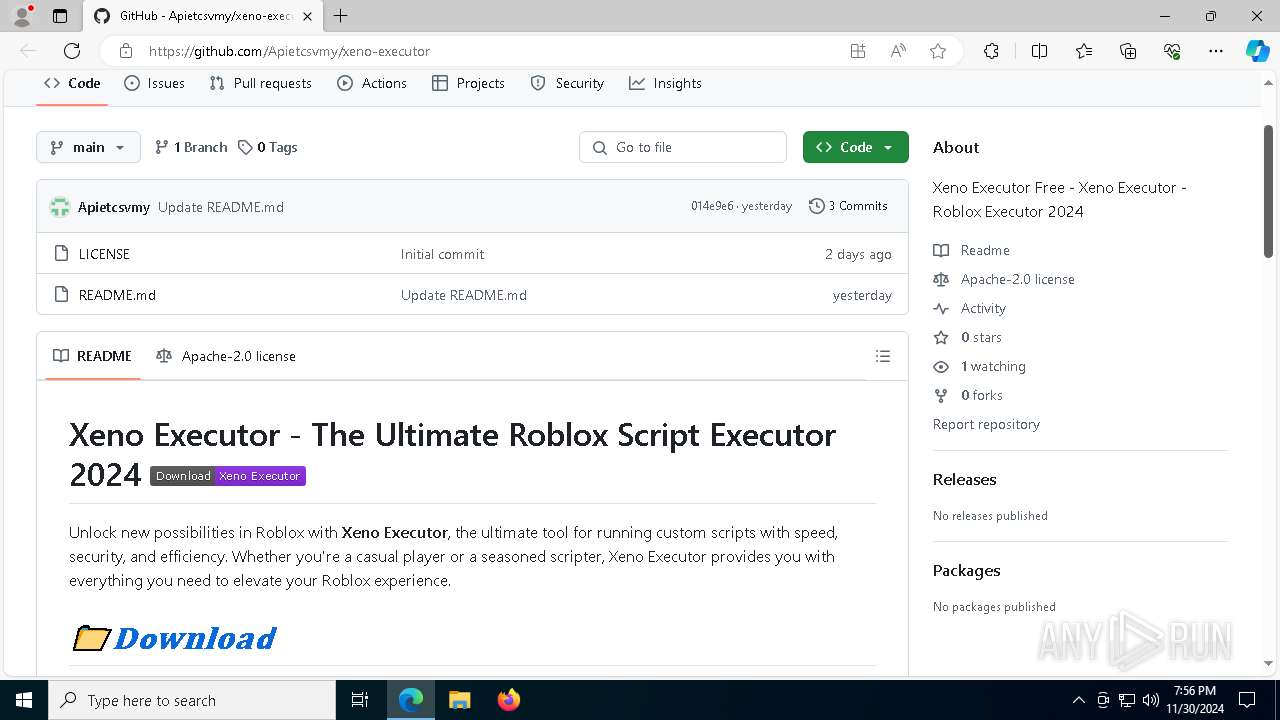The width and height of the screenshot is (1280, 720).
Task: Click the site info lock icon
Action: [125, 51]
